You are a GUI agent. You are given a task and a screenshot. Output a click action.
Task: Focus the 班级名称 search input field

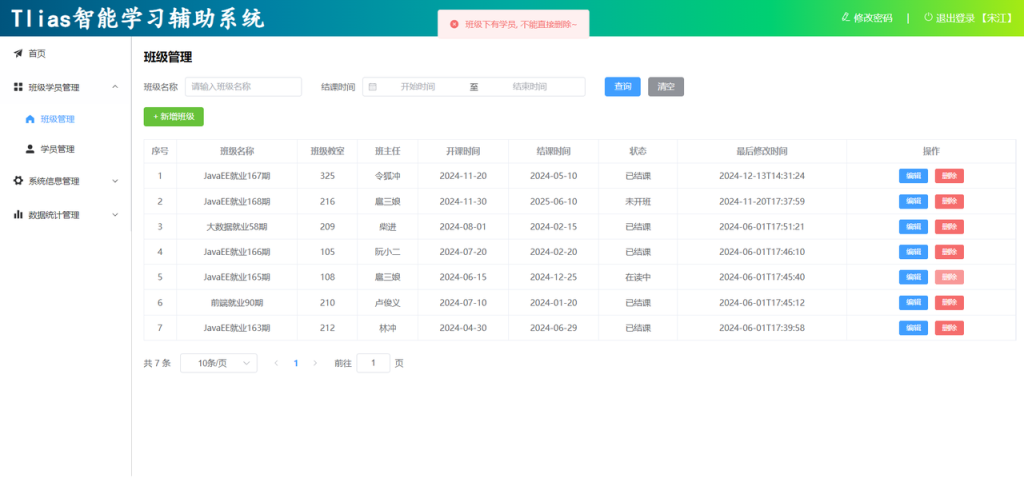click(x=243, y=87)
